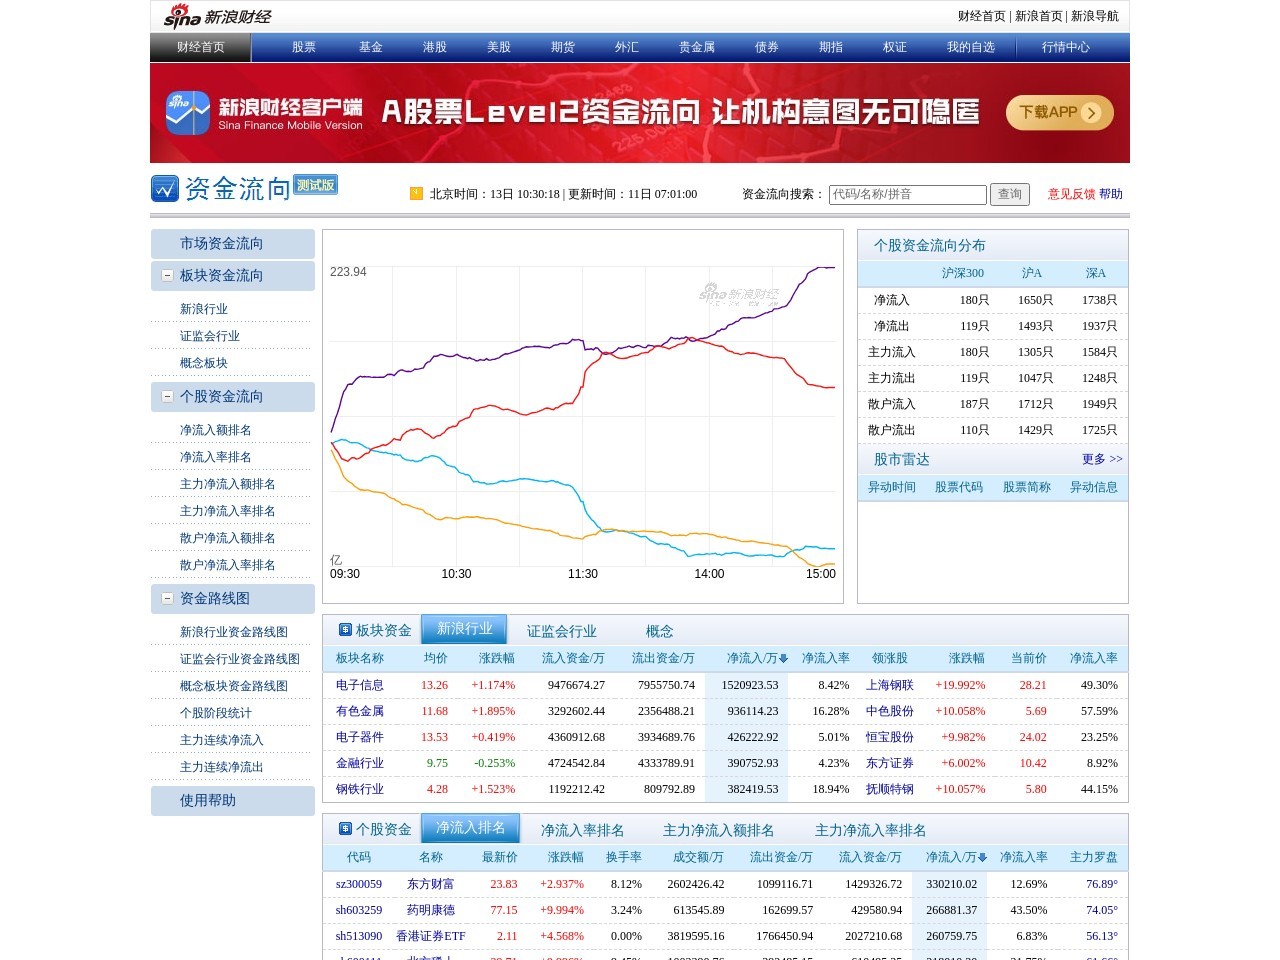Open 概念板块 in the sidebar
1280x960 pixels.
coord(204,363)
